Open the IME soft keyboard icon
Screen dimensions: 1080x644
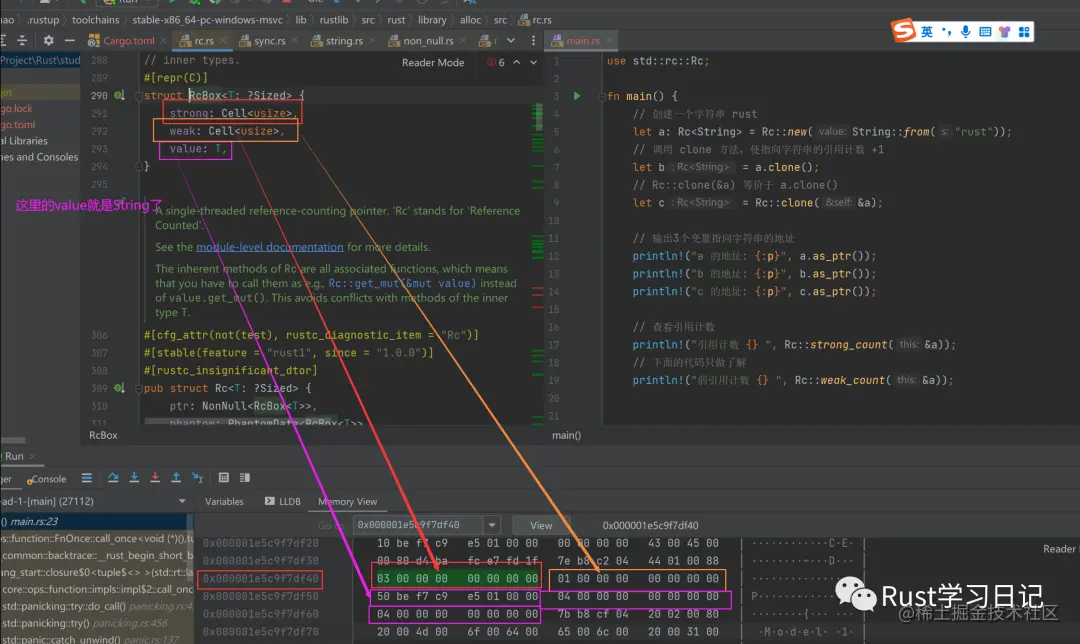pos(985,32)
